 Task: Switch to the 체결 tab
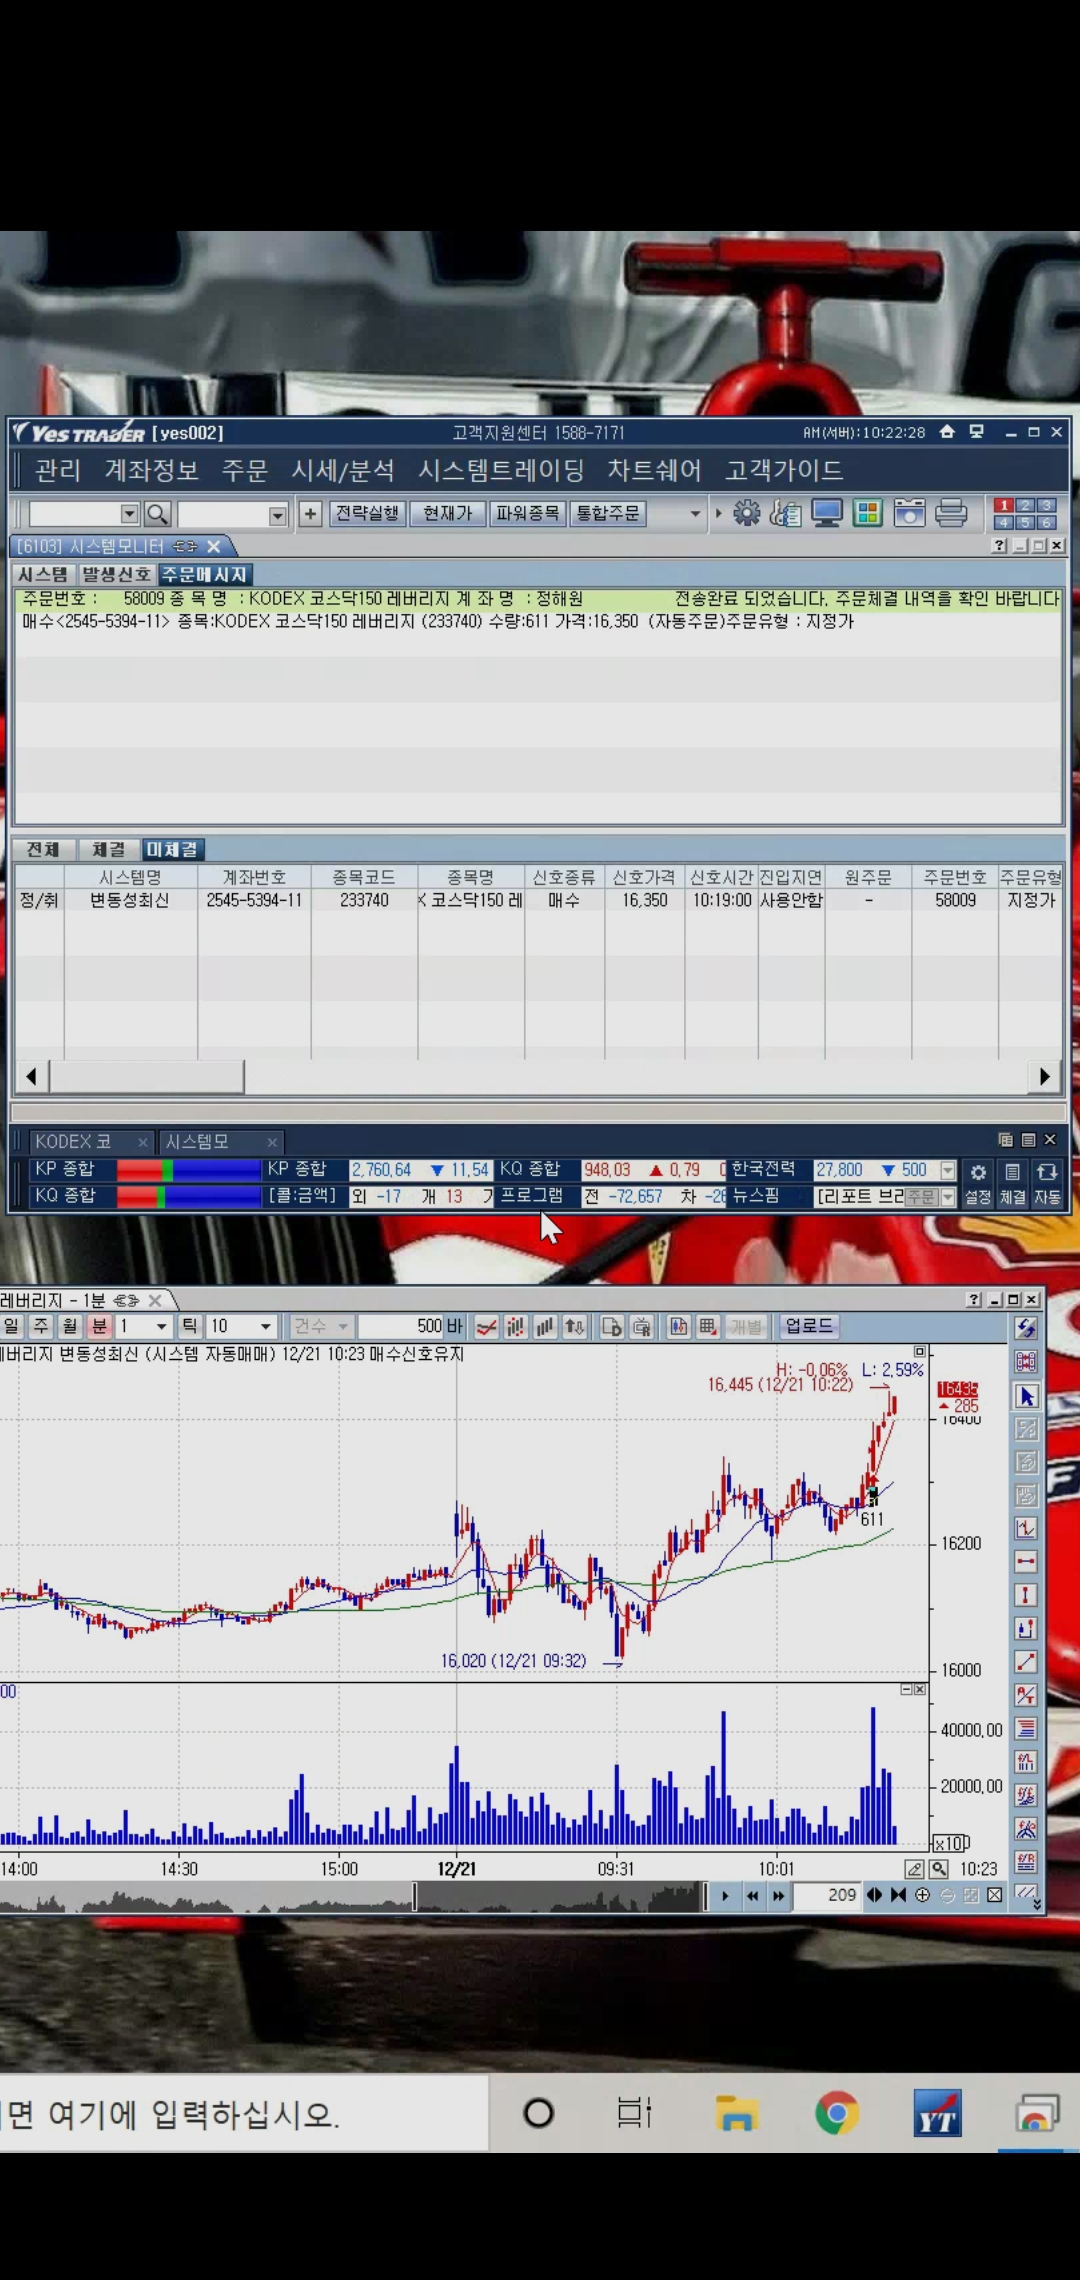(108, 849)
